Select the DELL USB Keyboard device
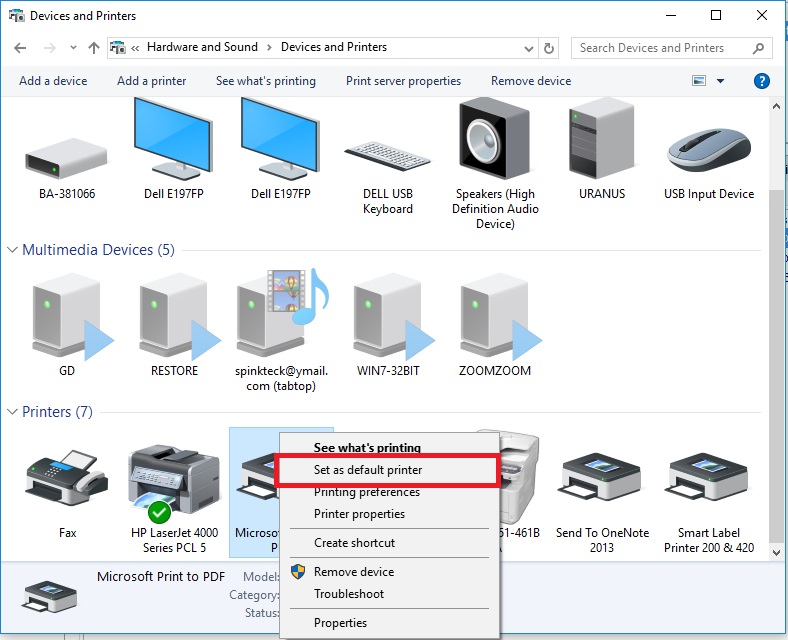Screen dimensions: 788x640 387,157
